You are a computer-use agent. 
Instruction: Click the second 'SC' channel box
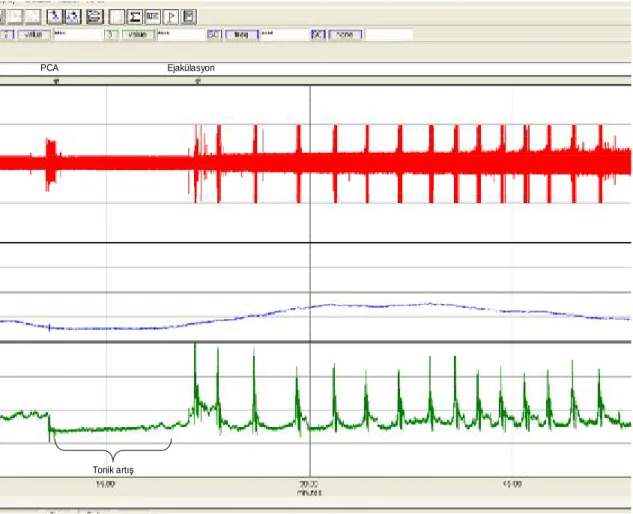[x=318, y=35]
